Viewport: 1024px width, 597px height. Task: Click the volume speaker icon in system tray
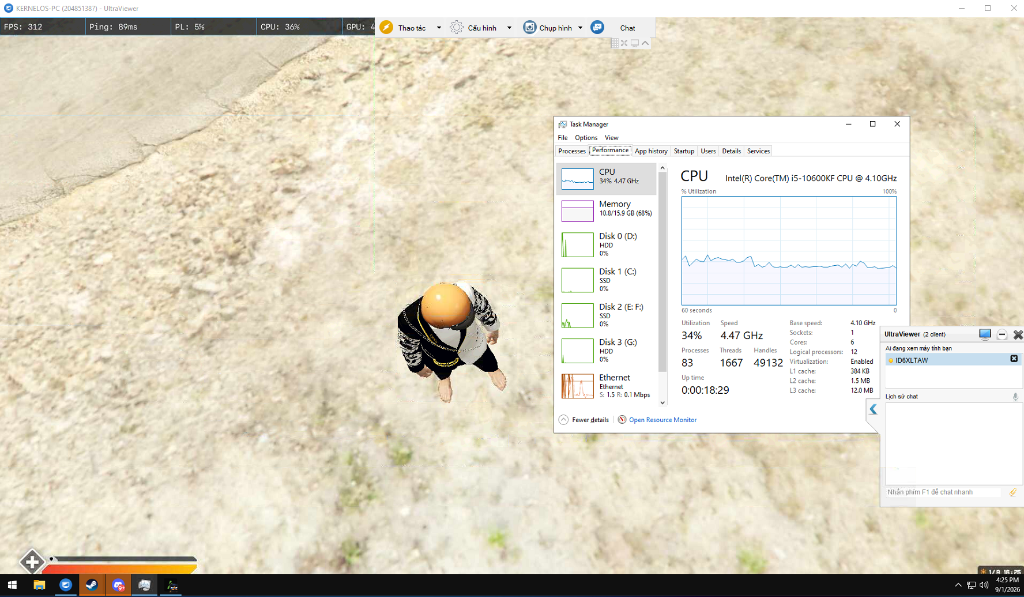tap(984, 585)
